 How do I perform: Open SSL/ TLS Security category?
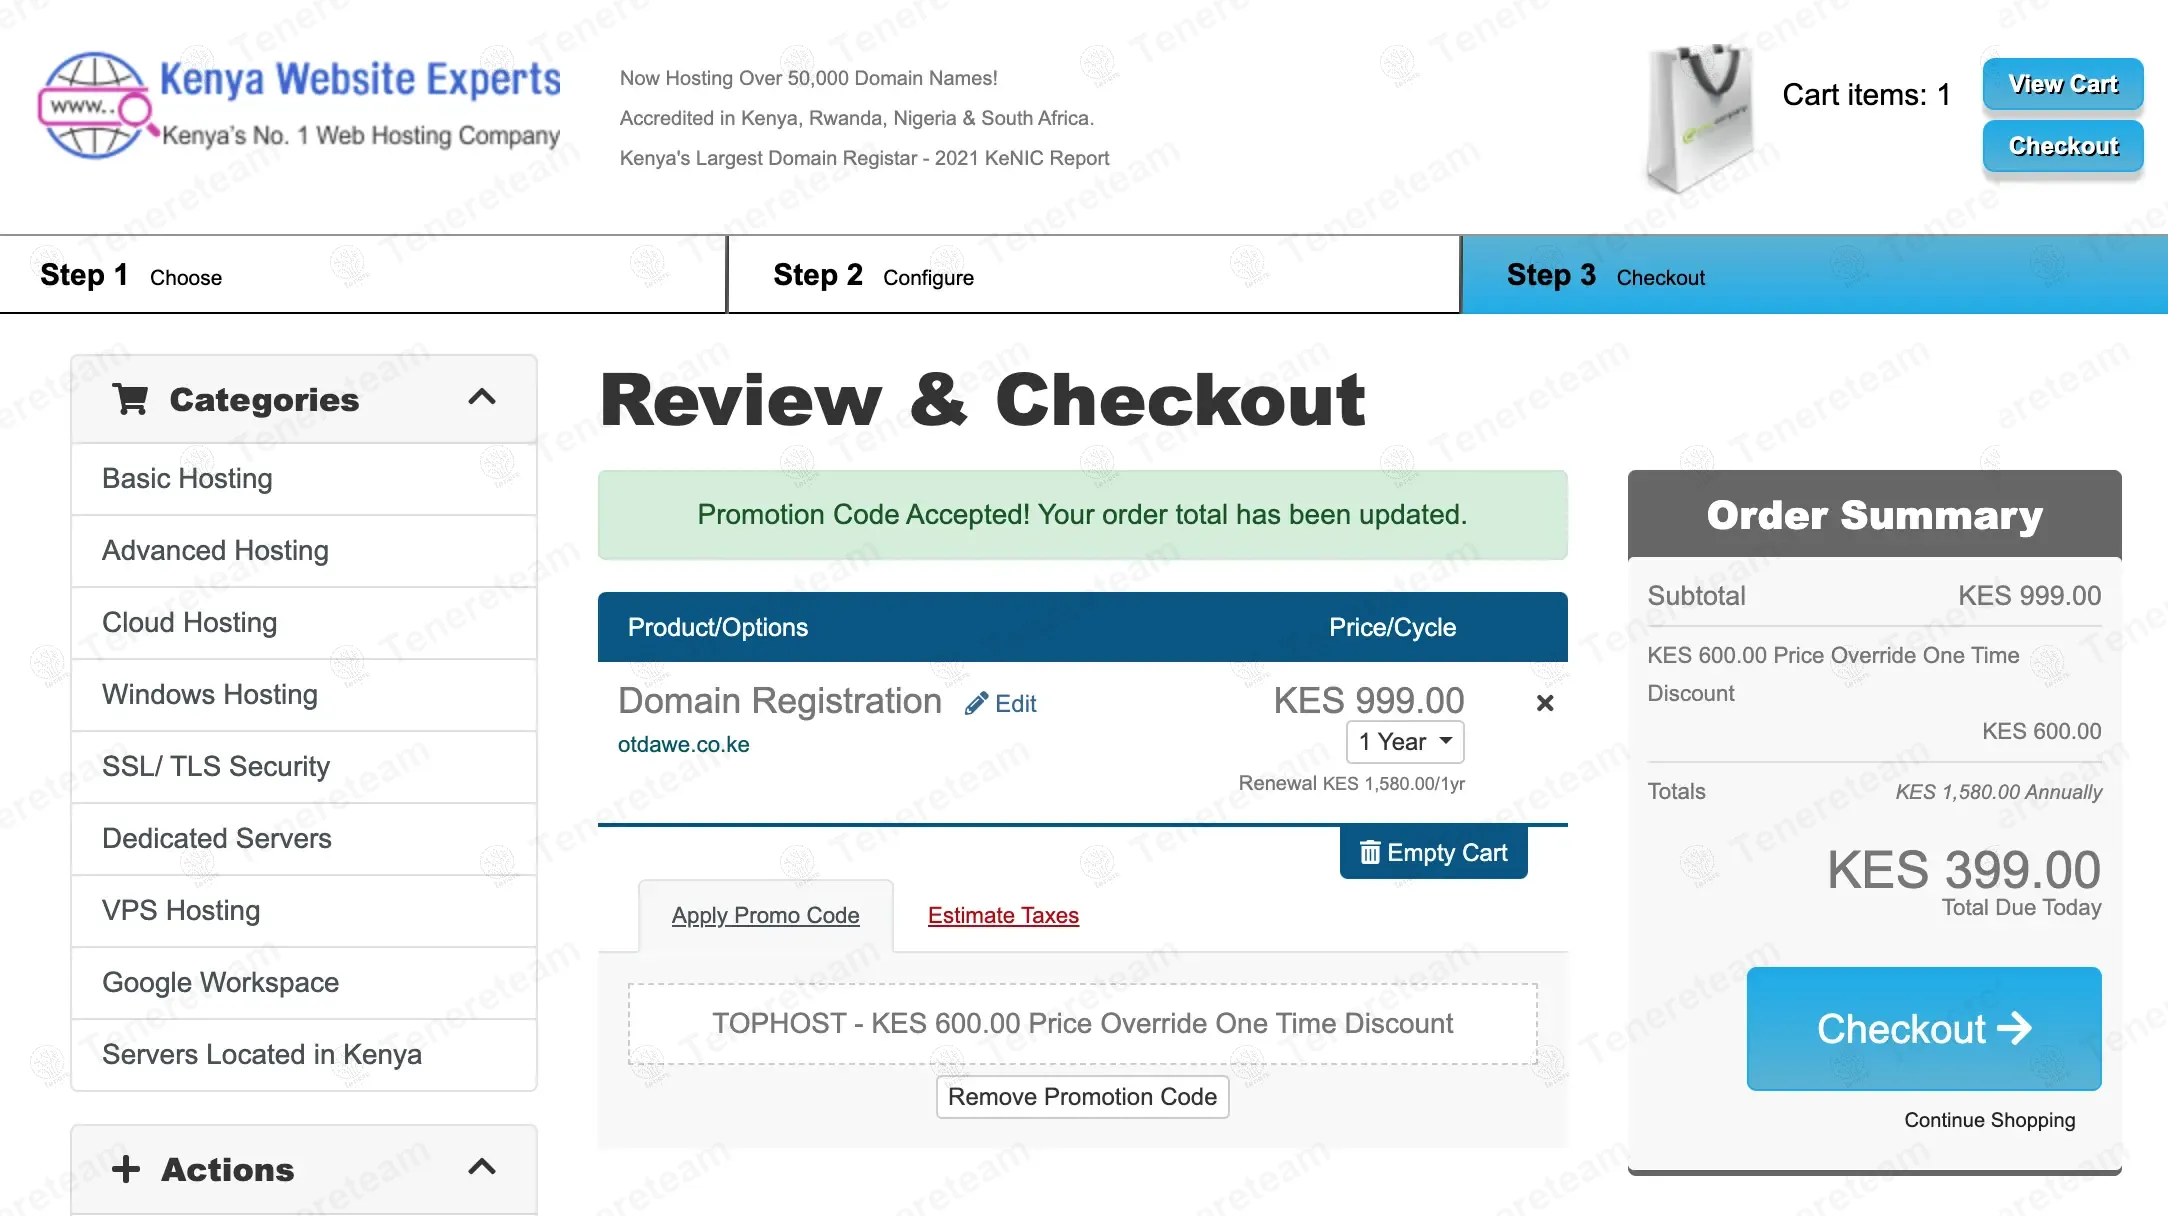(x=304, y=767)
